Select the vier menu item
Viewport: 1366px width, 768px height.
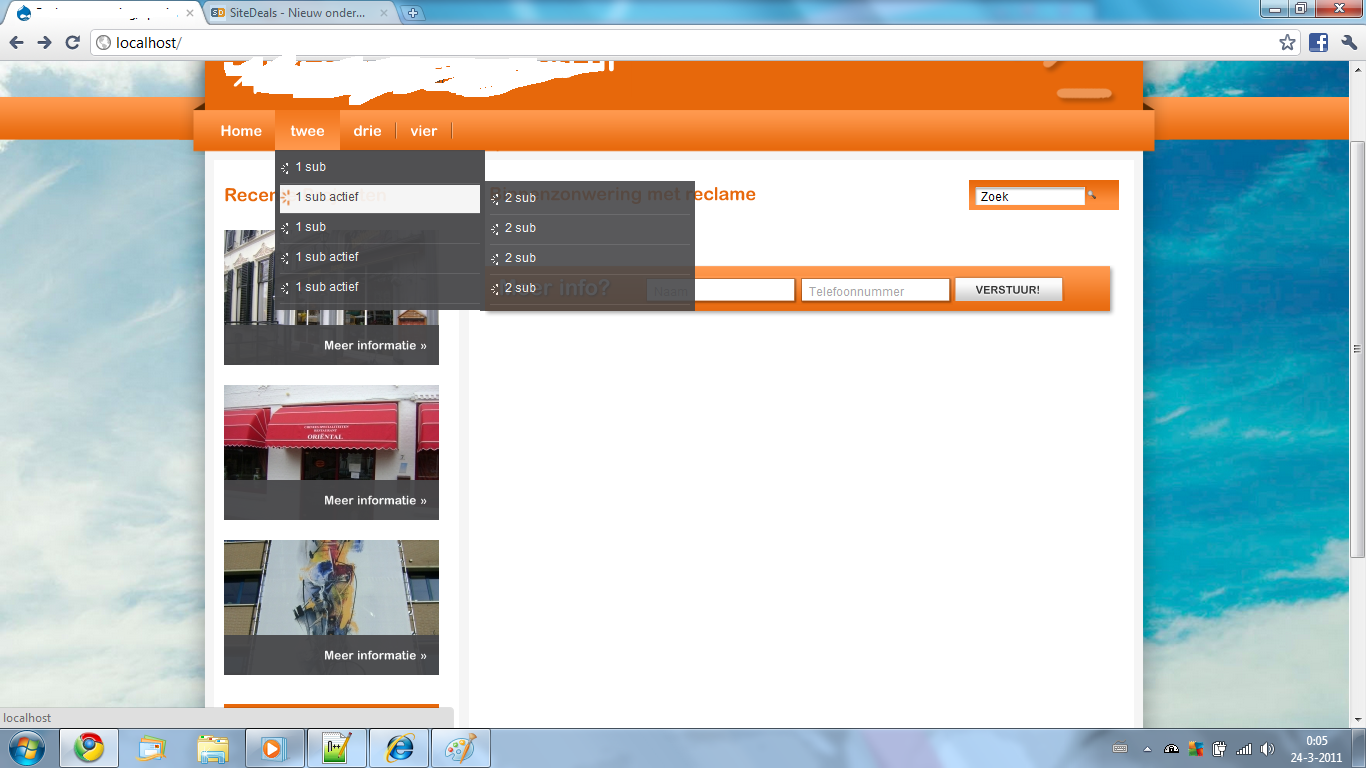tap(423, 131)
